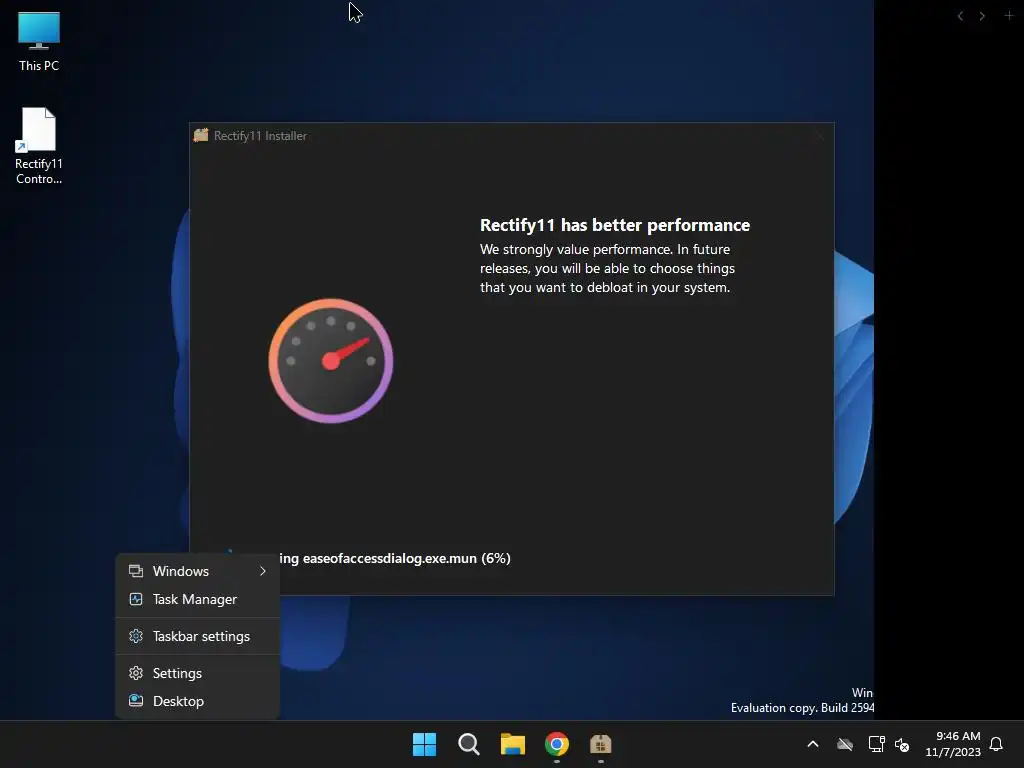Click the back arrow at top right
This screenshot has height=768, width=1024.
(x=960, y=16)
